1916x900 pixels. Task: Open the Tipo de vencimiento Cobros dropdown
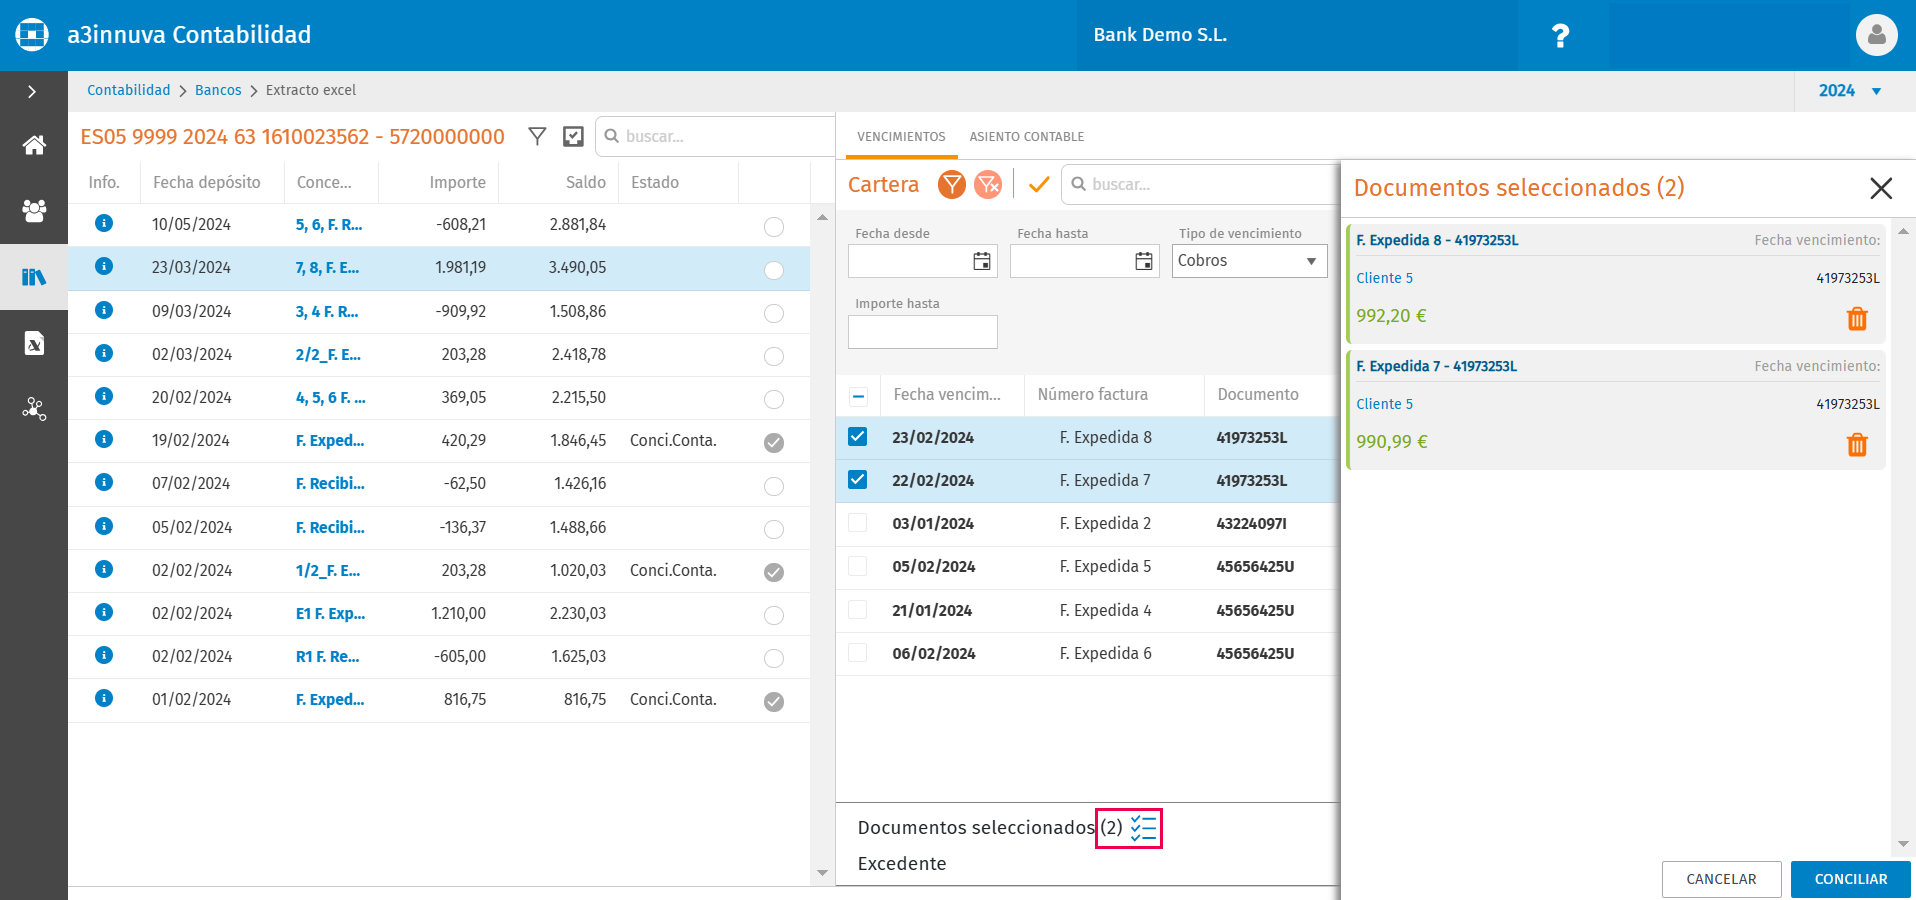(x=1249, y=261)
